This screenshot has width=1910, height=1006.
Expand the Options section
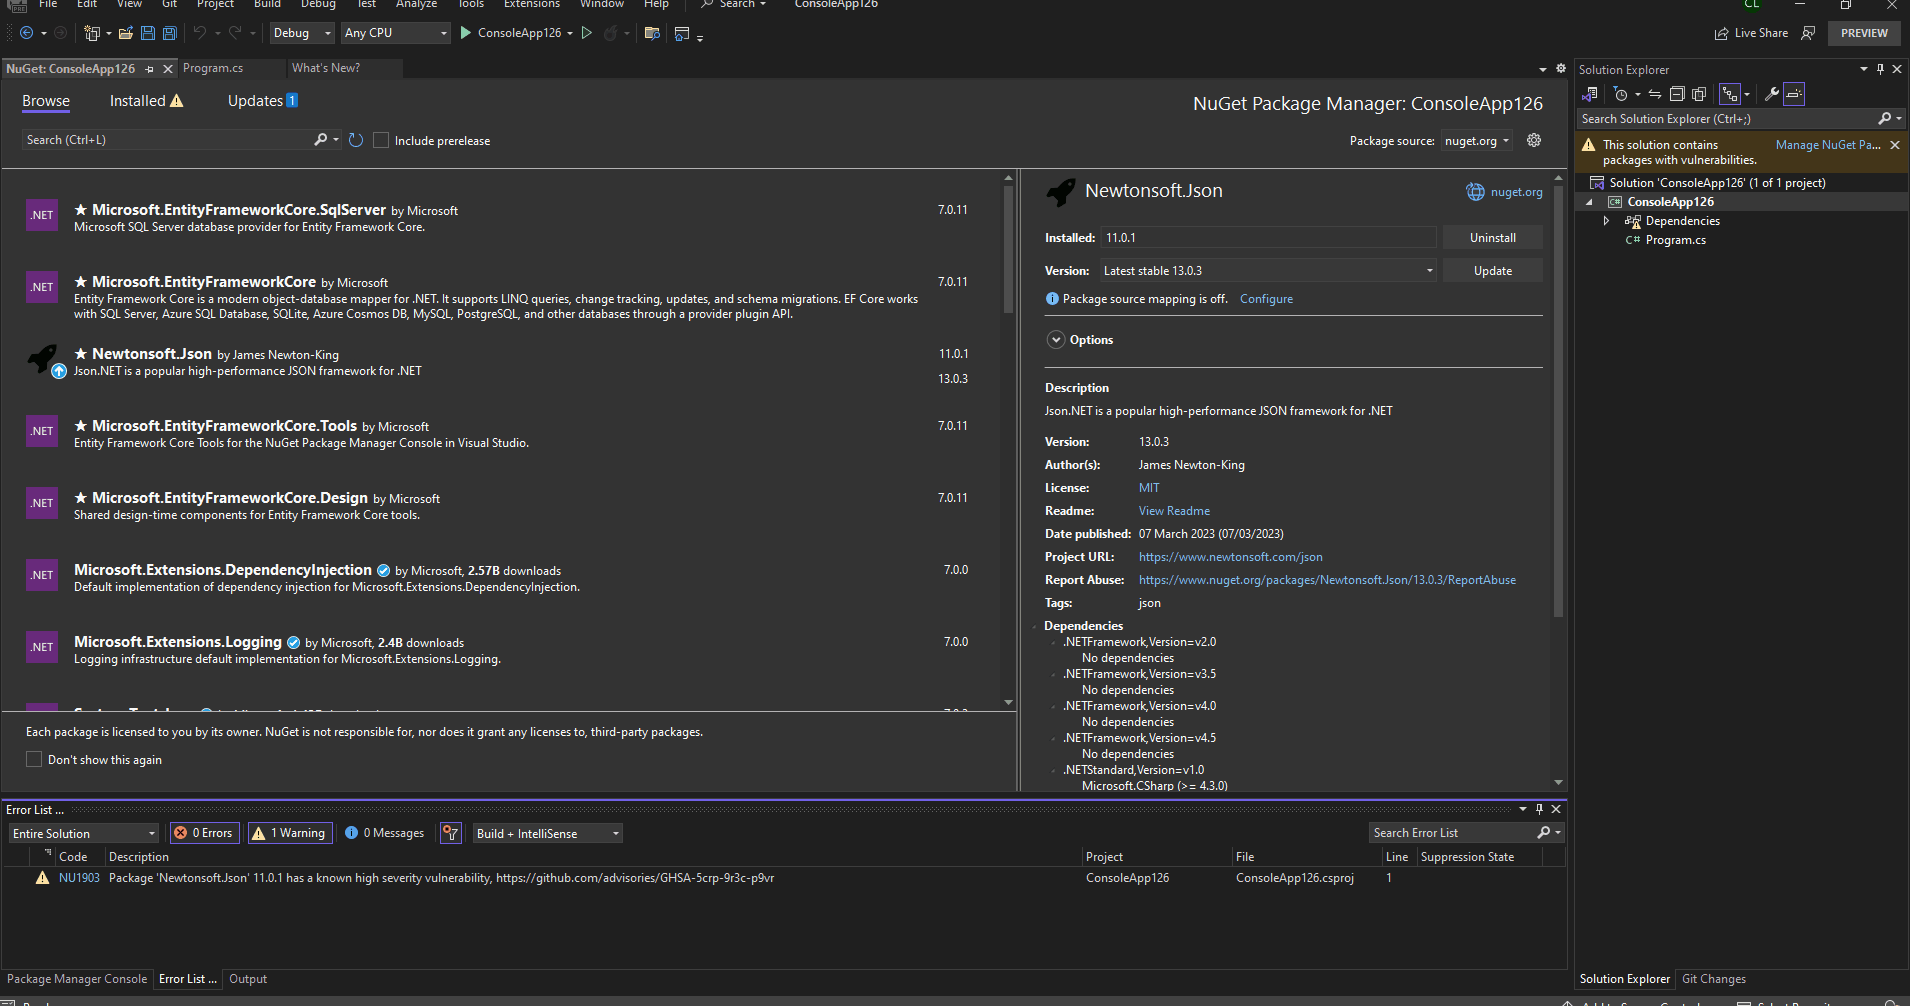[1056, 340]
